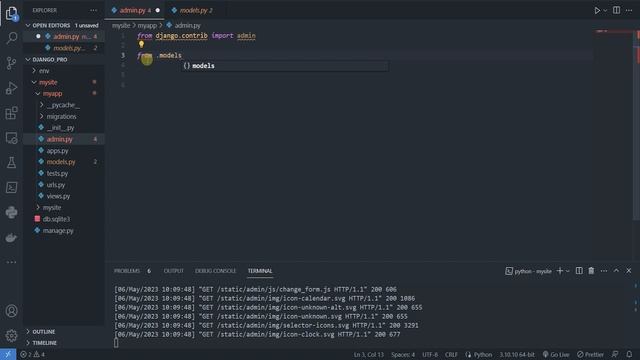
Task: Collapse the mysite root folder
Action: click(x=64, y=82)
